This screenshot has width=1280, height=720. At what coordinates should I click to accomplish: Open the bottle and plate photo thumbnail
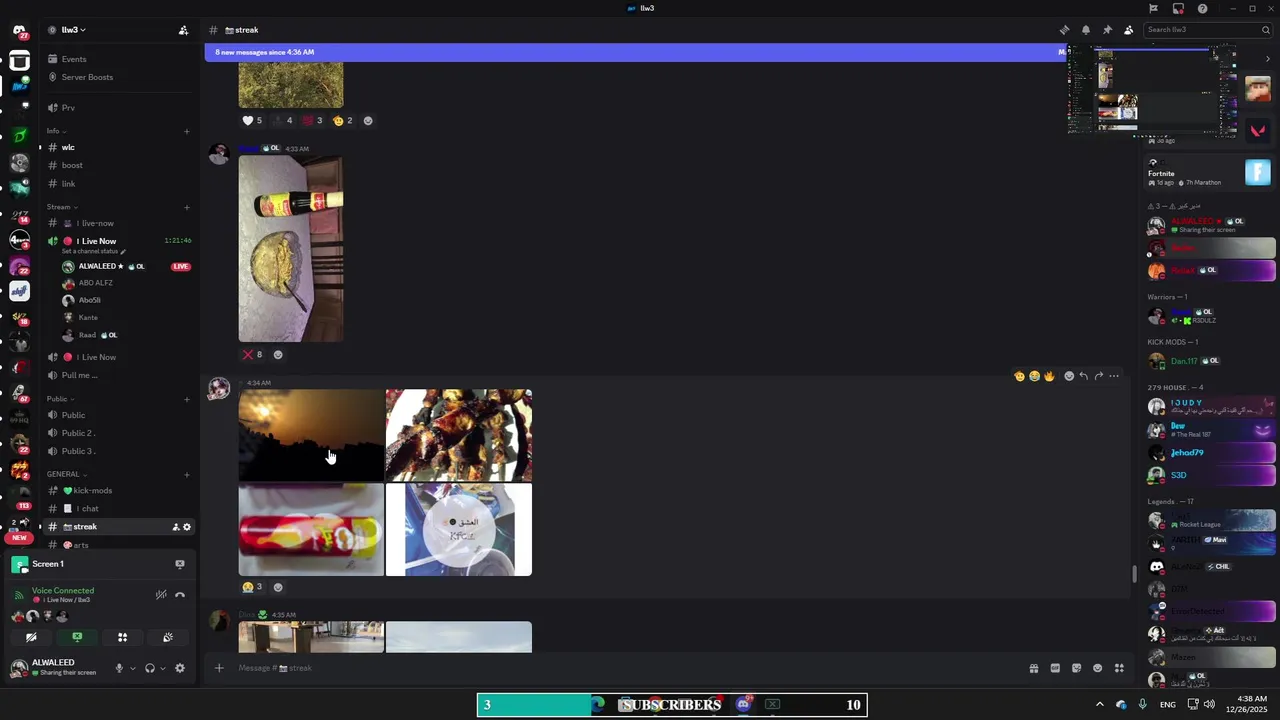click(291, 249)
